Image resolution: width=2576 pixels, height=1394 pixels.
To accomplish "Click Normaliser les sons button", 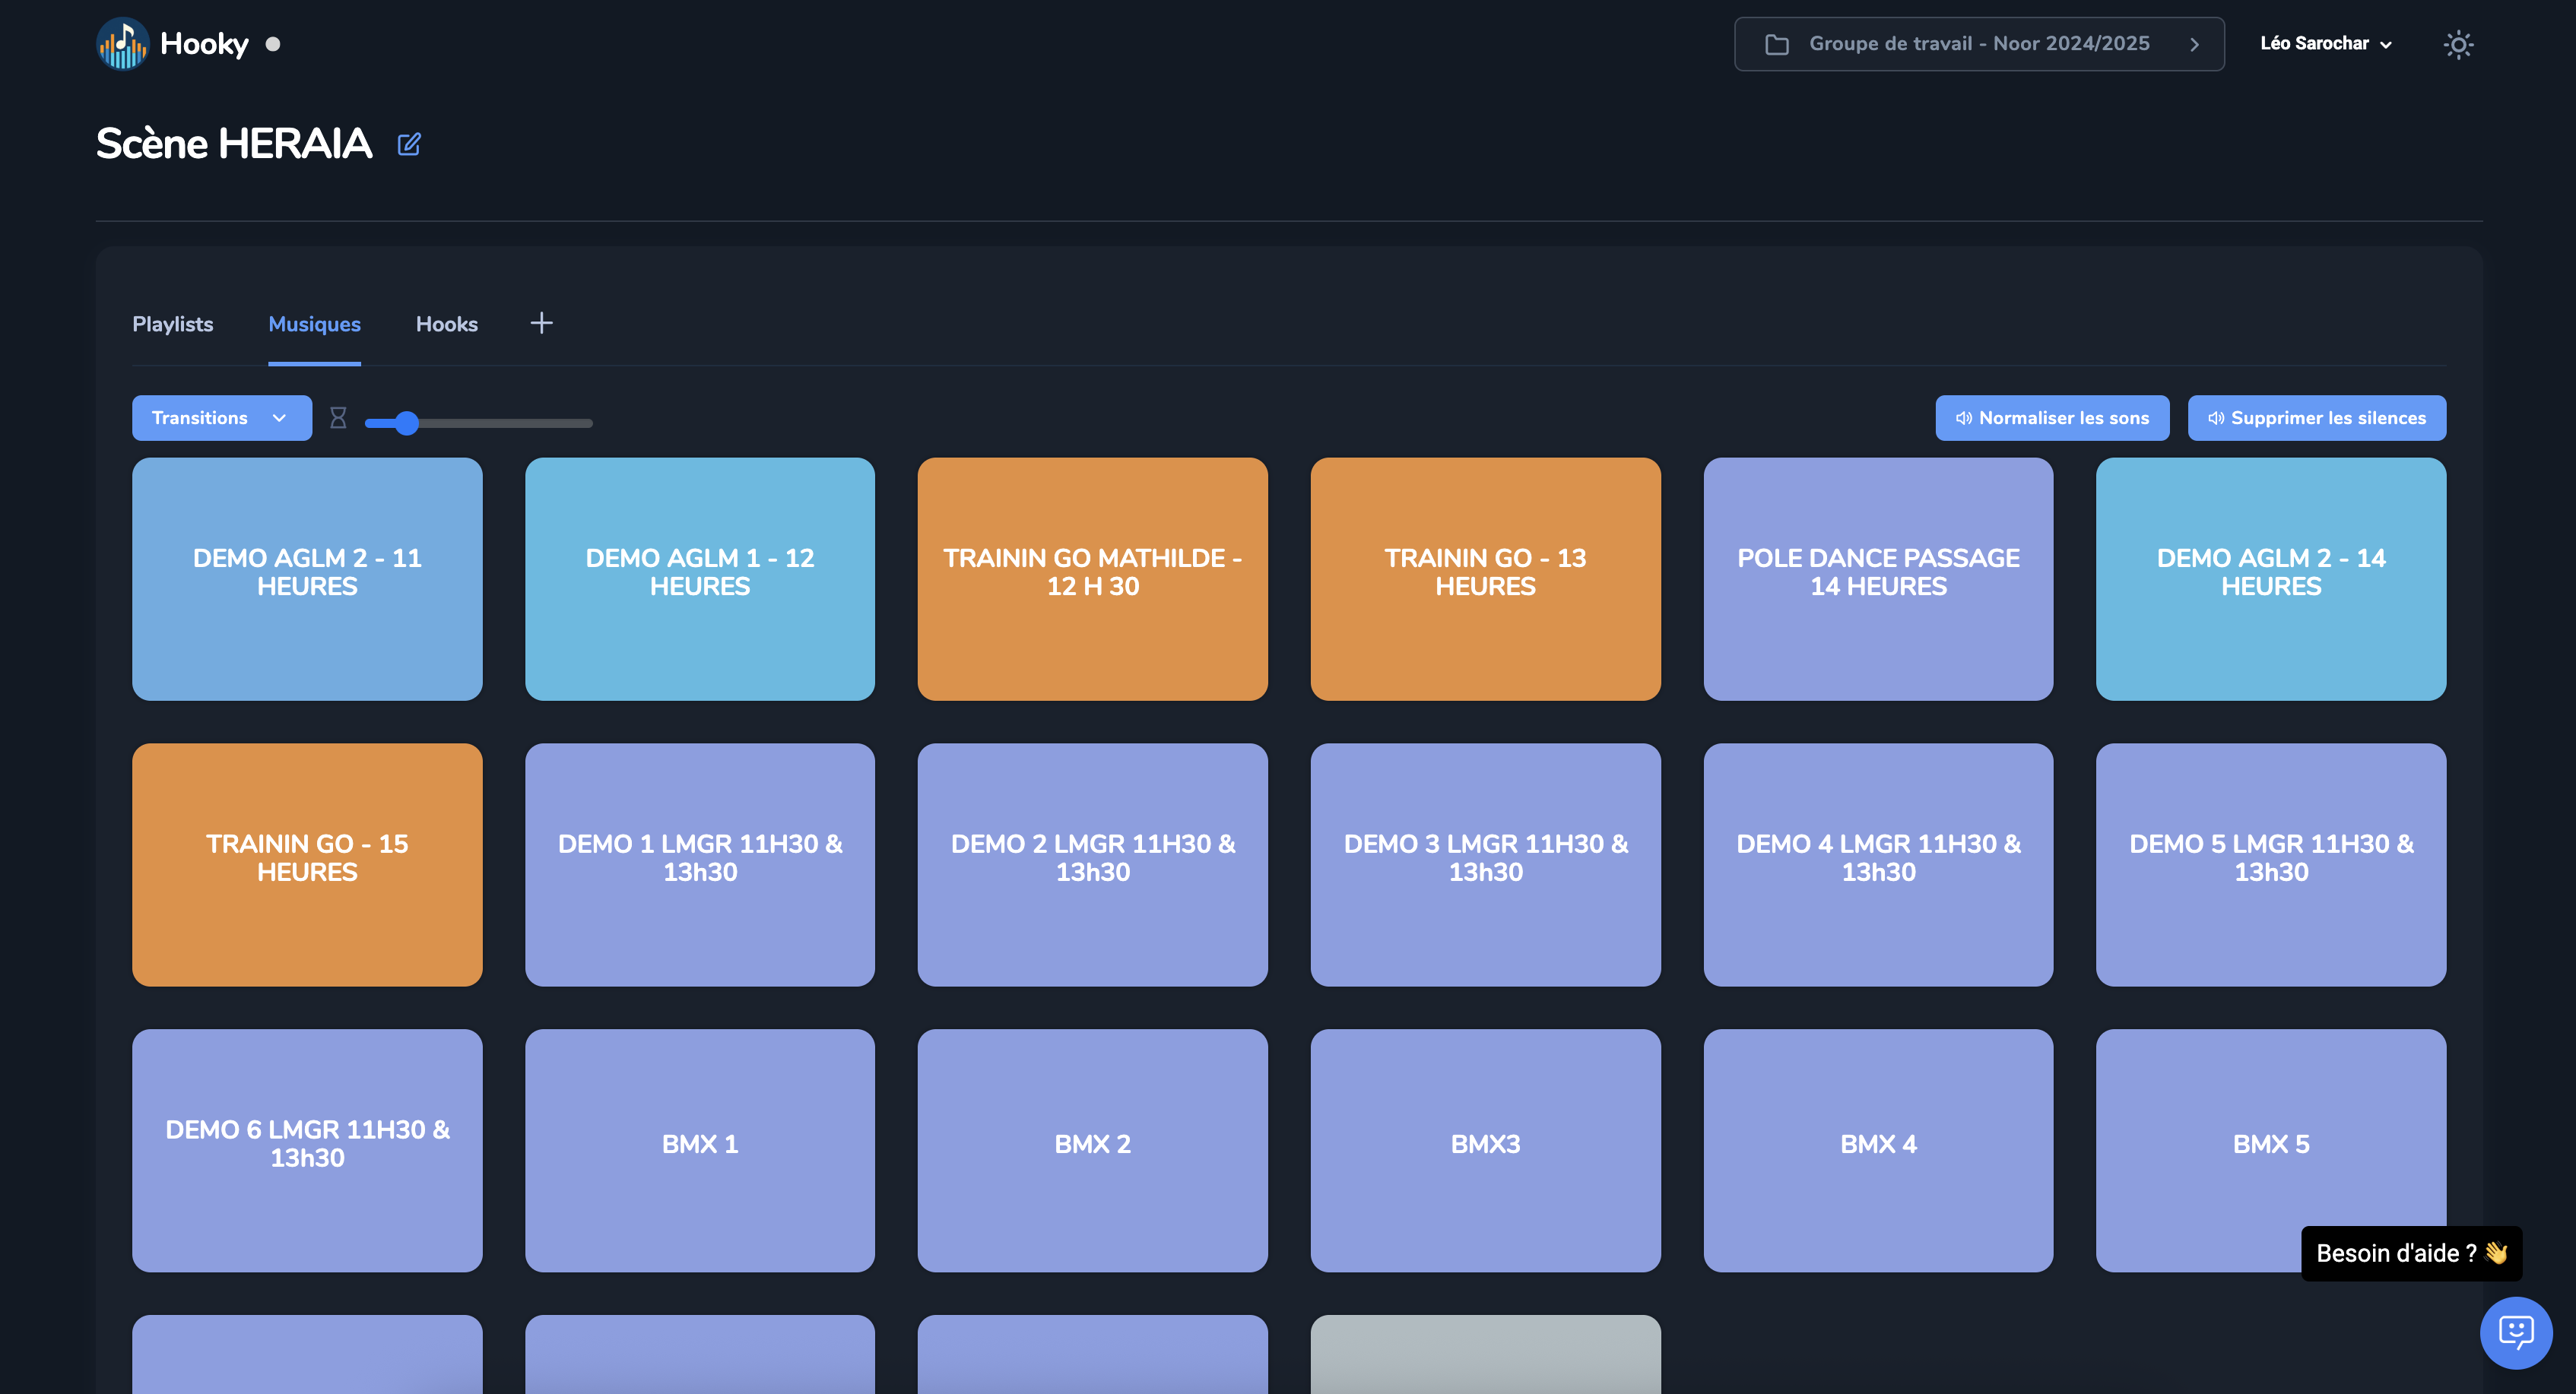I will (2051, 418).
